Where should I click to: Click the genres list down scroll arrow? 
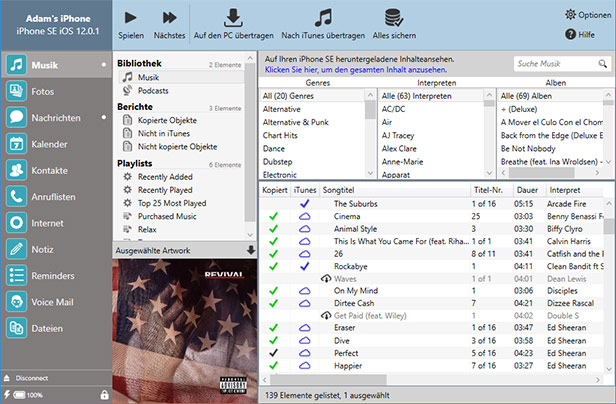(x=370, y=173)
